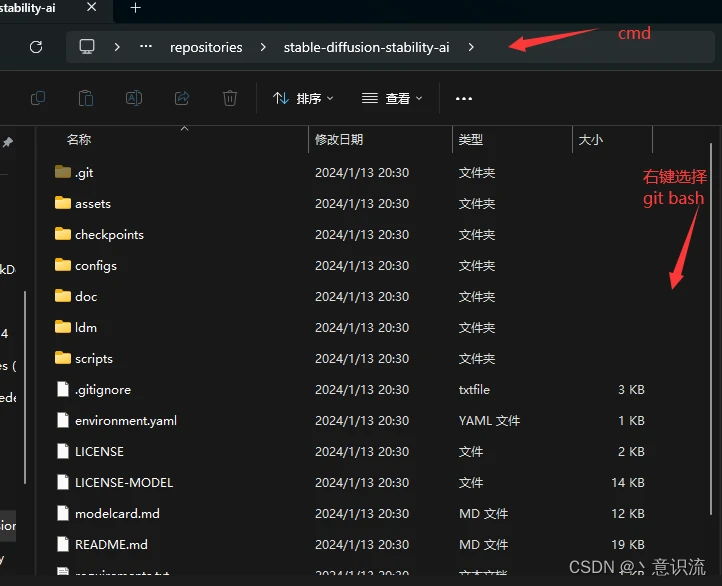Click the scripts folder name
The width and height of the screenshot is (722, 586).
pos(94,359)
